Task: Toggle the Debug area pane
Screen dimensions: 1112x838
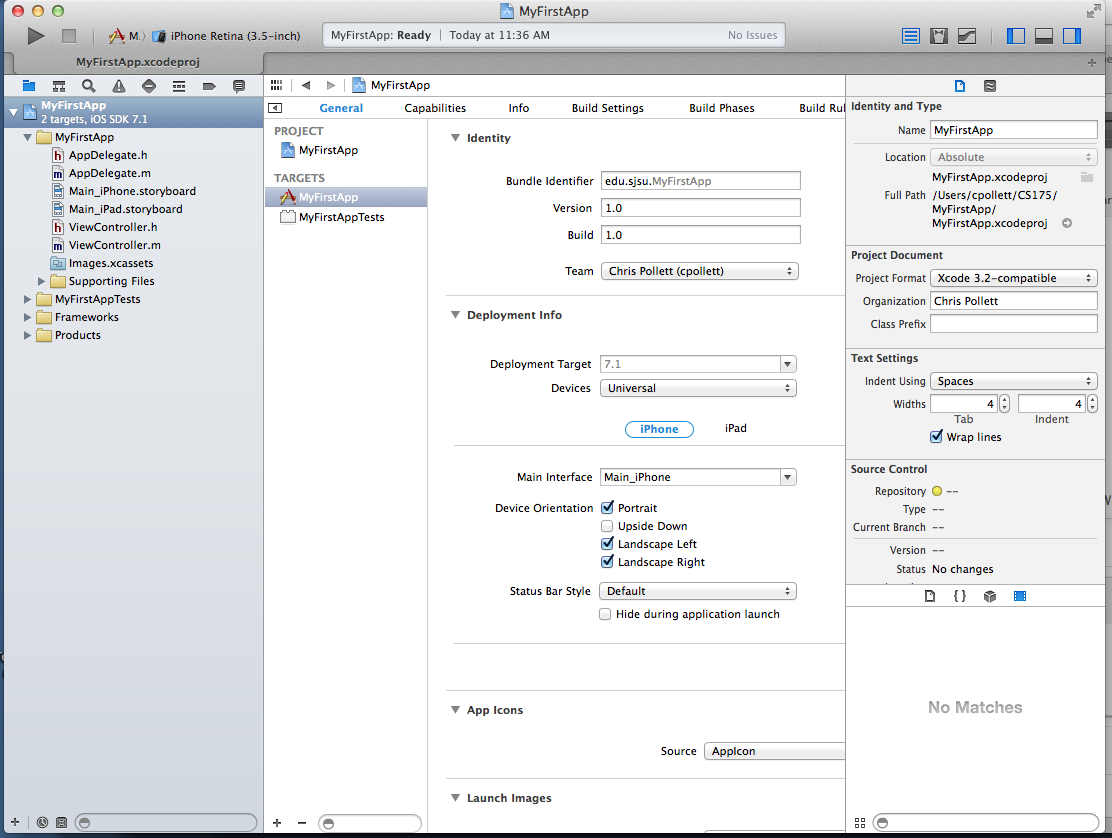Action: coord(1044,35)
